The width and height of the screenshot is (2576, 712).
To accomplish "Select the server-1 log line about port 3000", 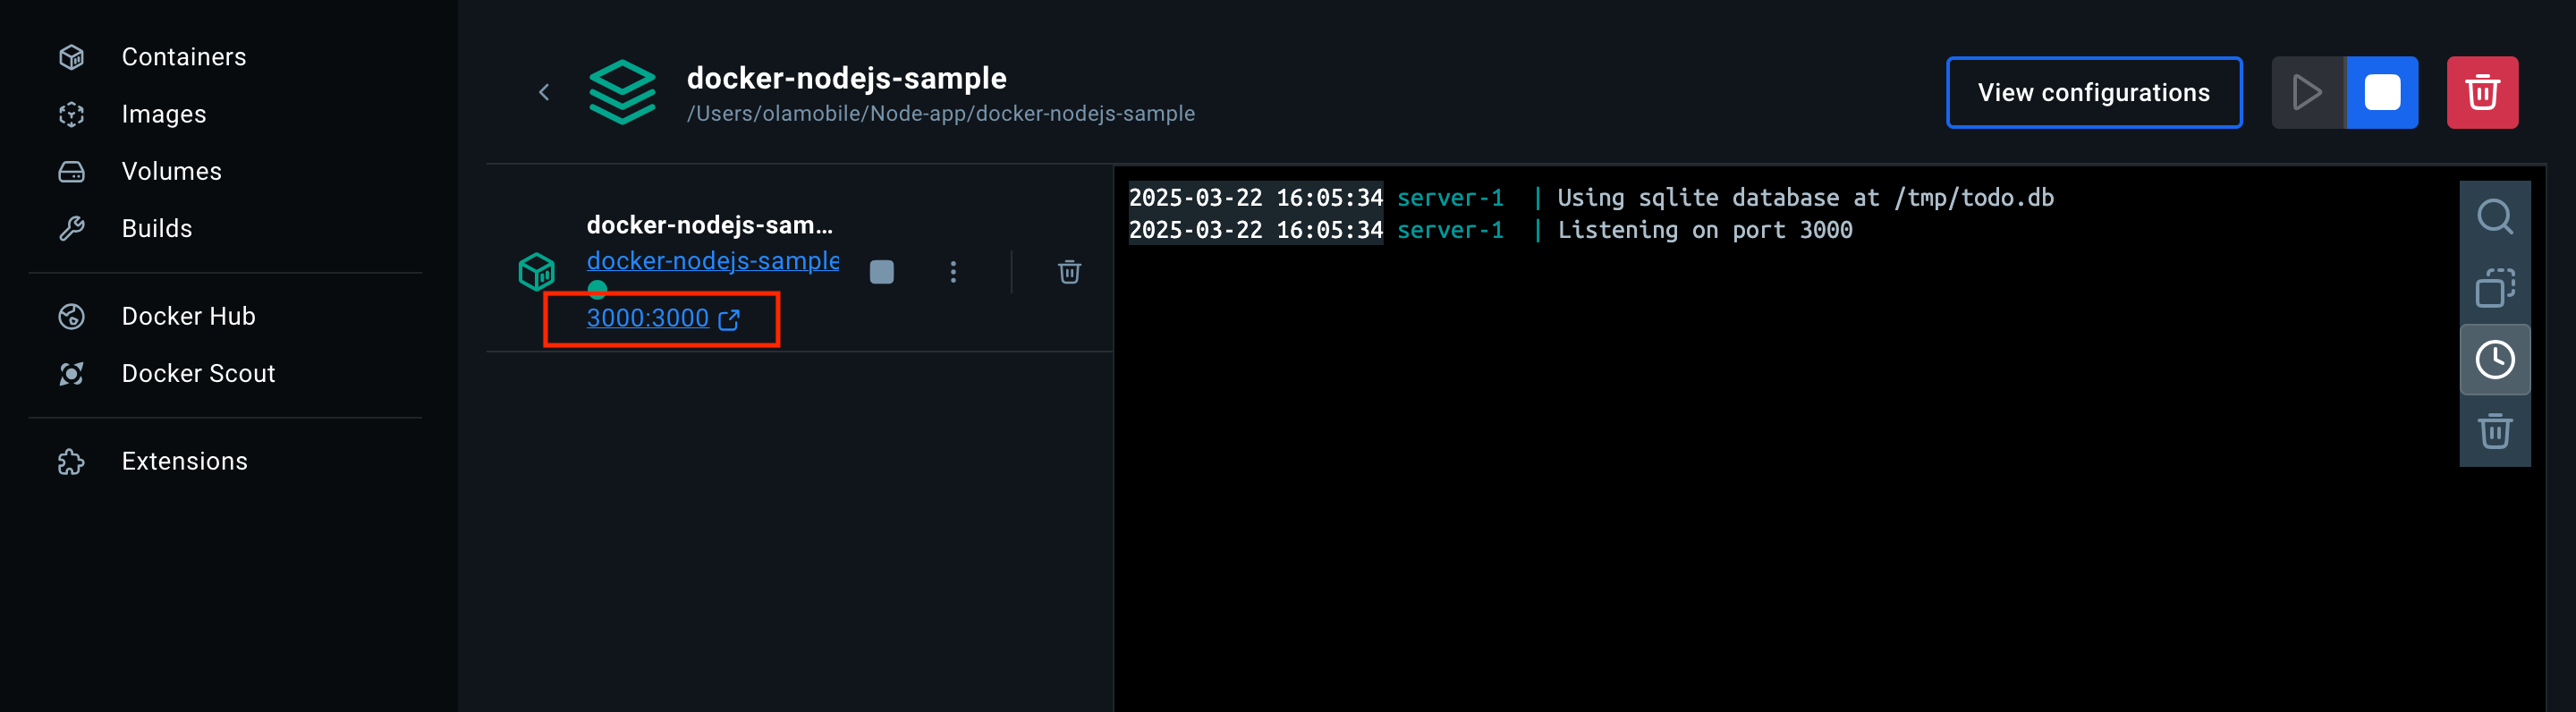I will [x=1490, y=230].
